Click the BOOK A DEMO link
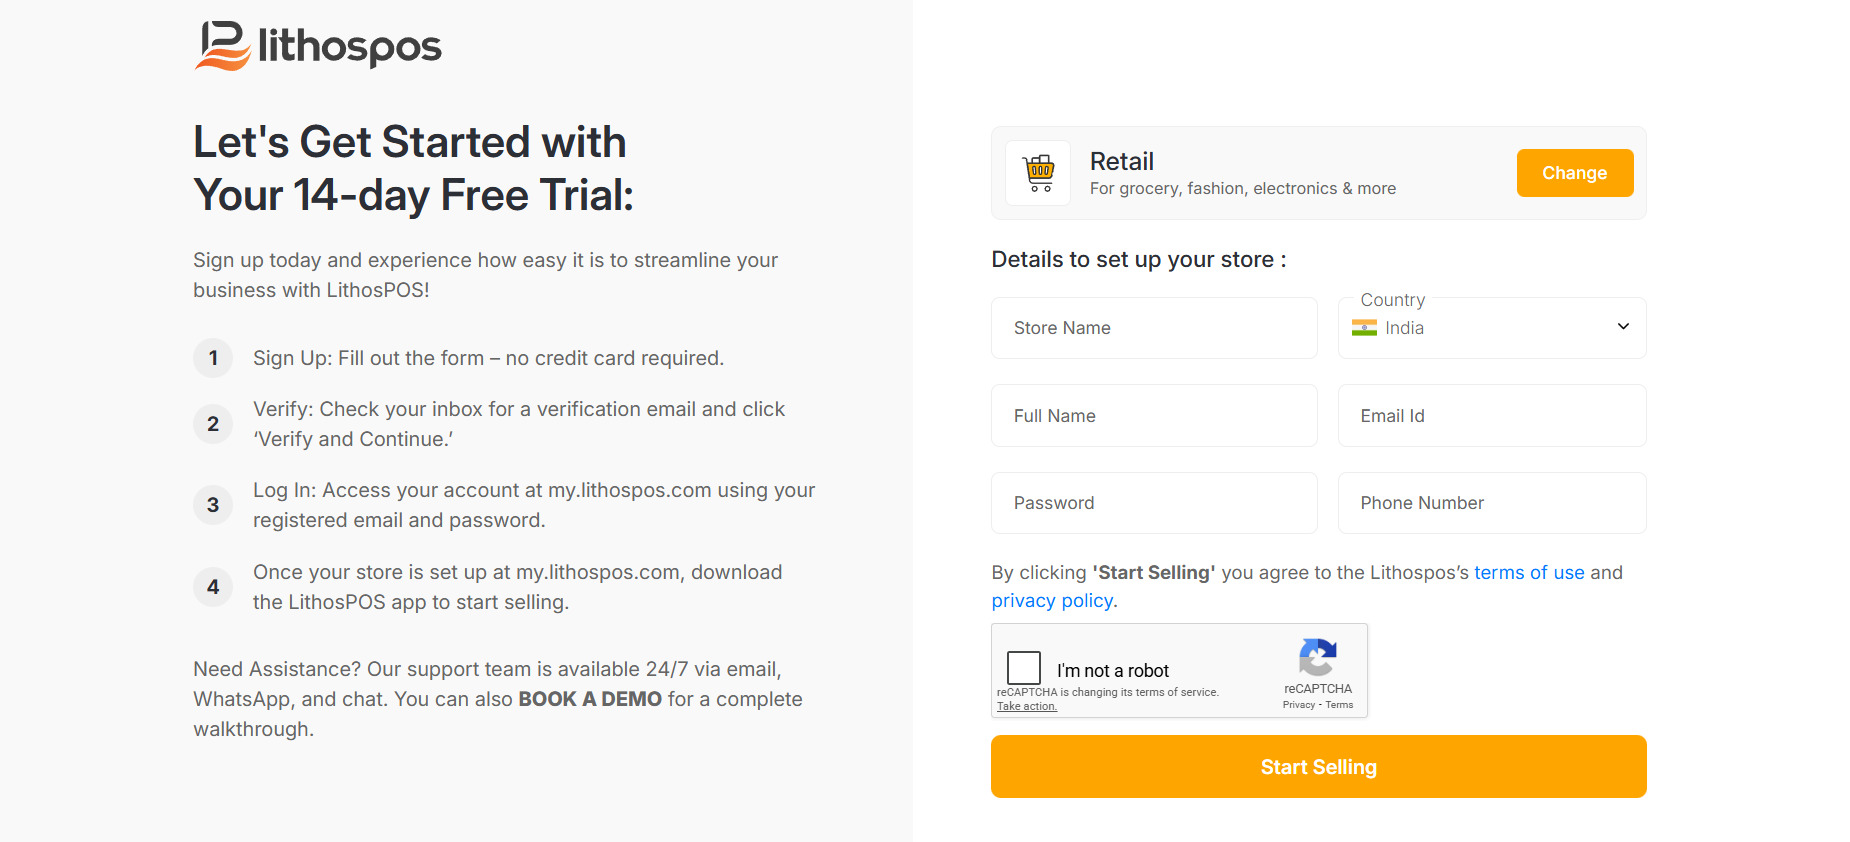Image resolution: width=1850 pixels, height=842 pixels. (x=590, y=699)
